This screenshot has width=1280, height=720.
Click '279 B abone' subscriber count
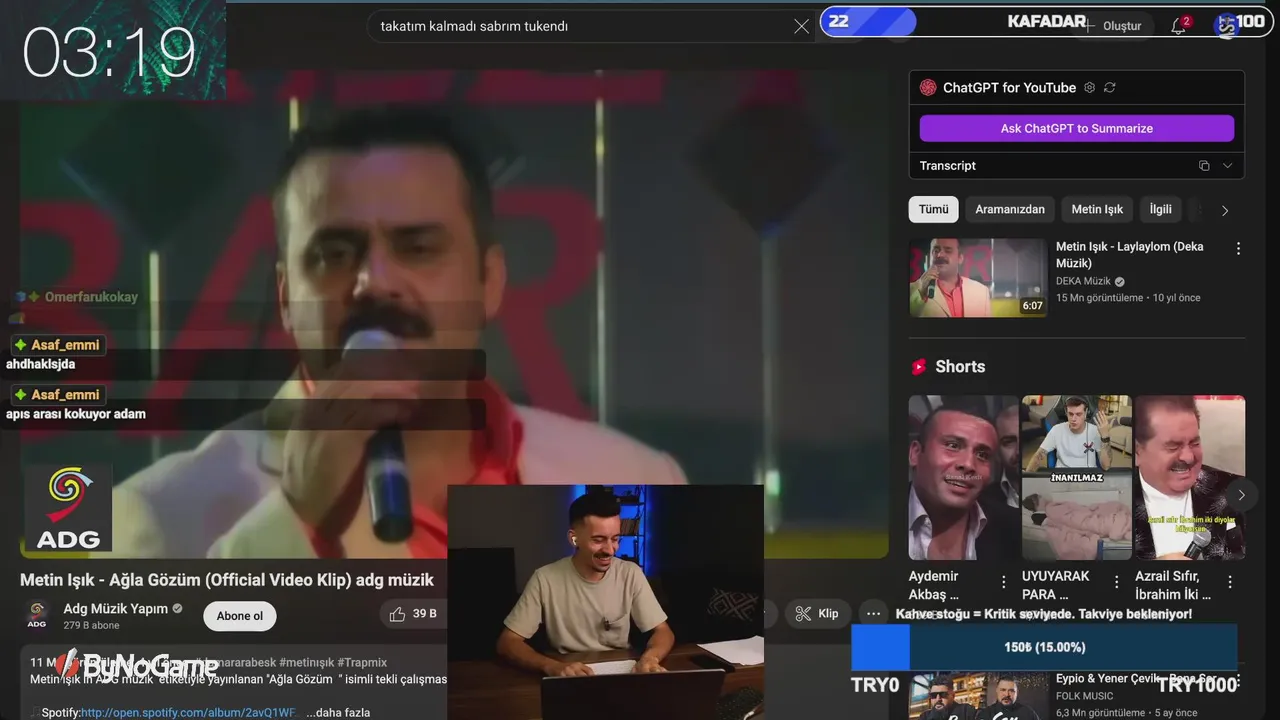coord(91,626)
